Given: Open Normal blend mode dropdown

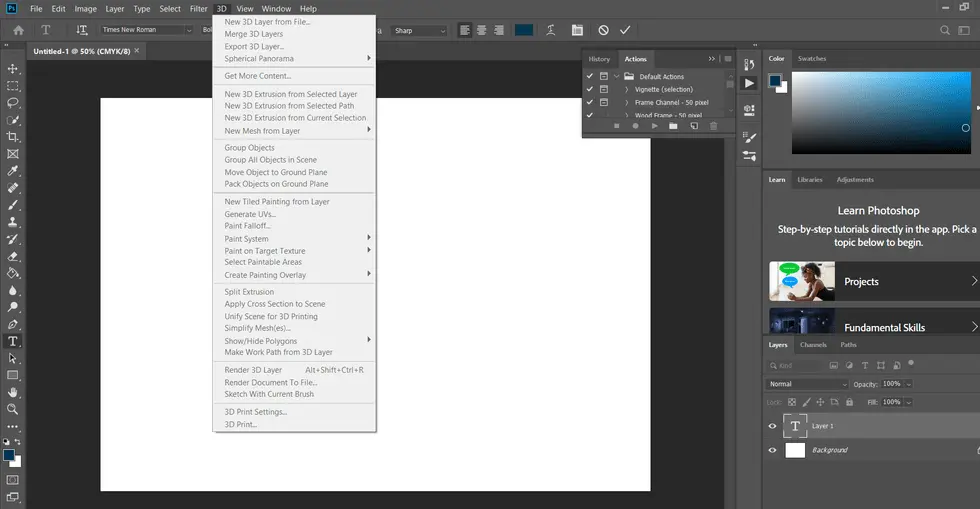Looking at the screenshot, I should coord(807,384).
